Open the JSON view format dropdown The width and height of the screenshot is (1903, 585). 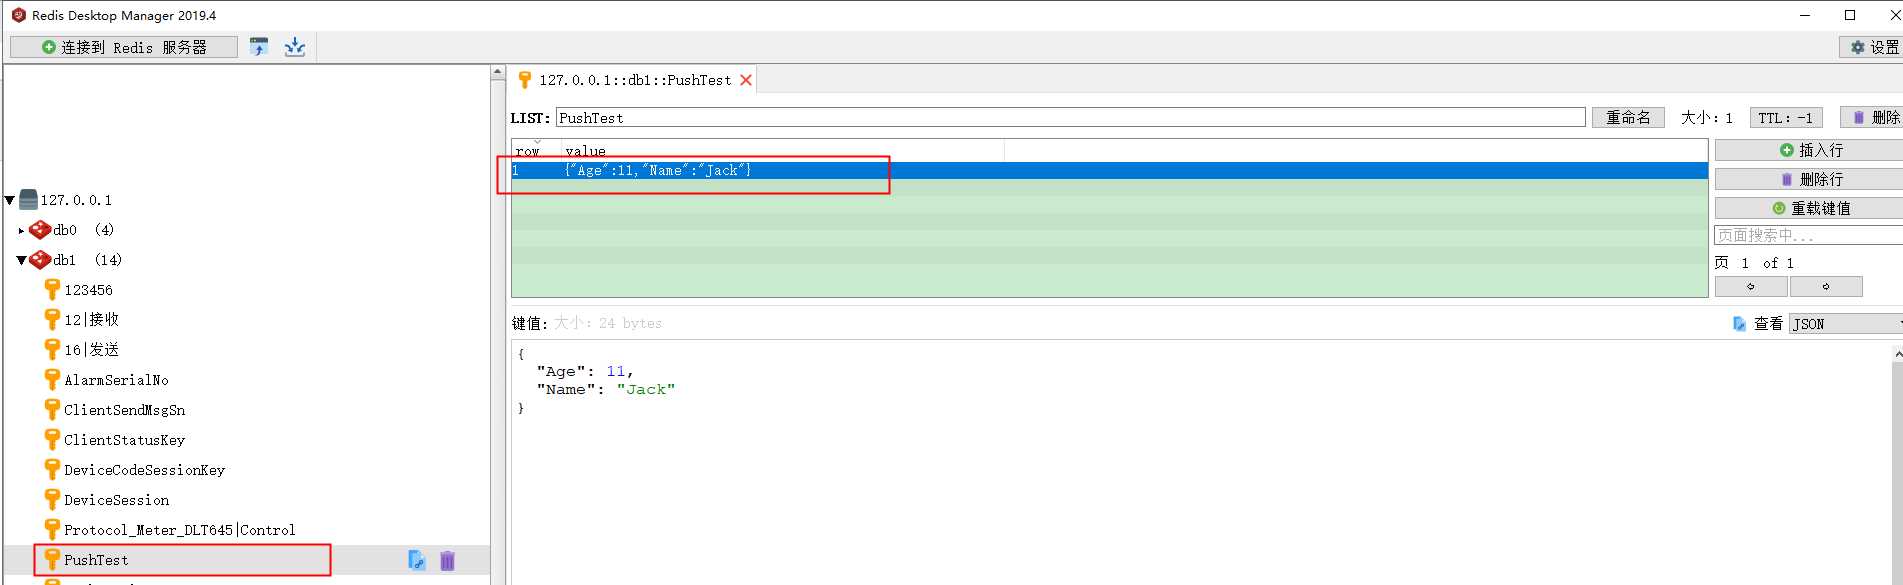pos(1846,324)
